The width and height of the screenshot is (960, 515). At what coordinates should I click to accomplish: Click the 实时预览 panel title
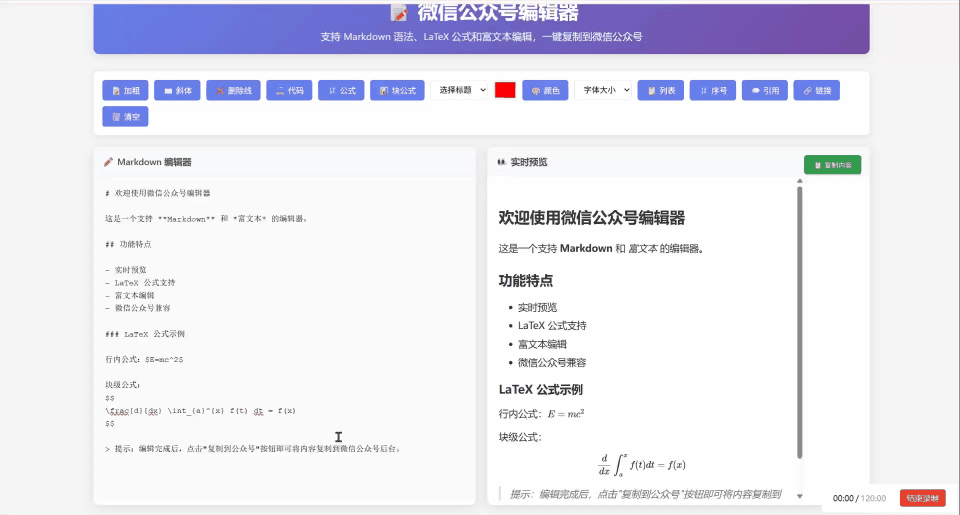[529, 162]
